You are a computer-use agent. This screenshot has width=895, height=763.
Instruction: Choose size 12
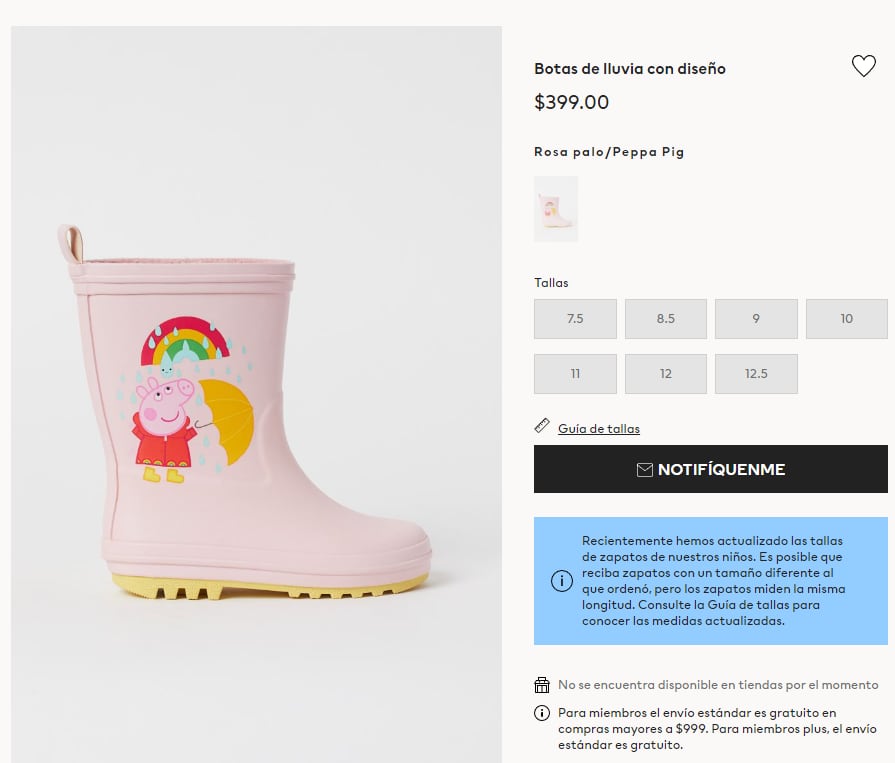point(665,373)
